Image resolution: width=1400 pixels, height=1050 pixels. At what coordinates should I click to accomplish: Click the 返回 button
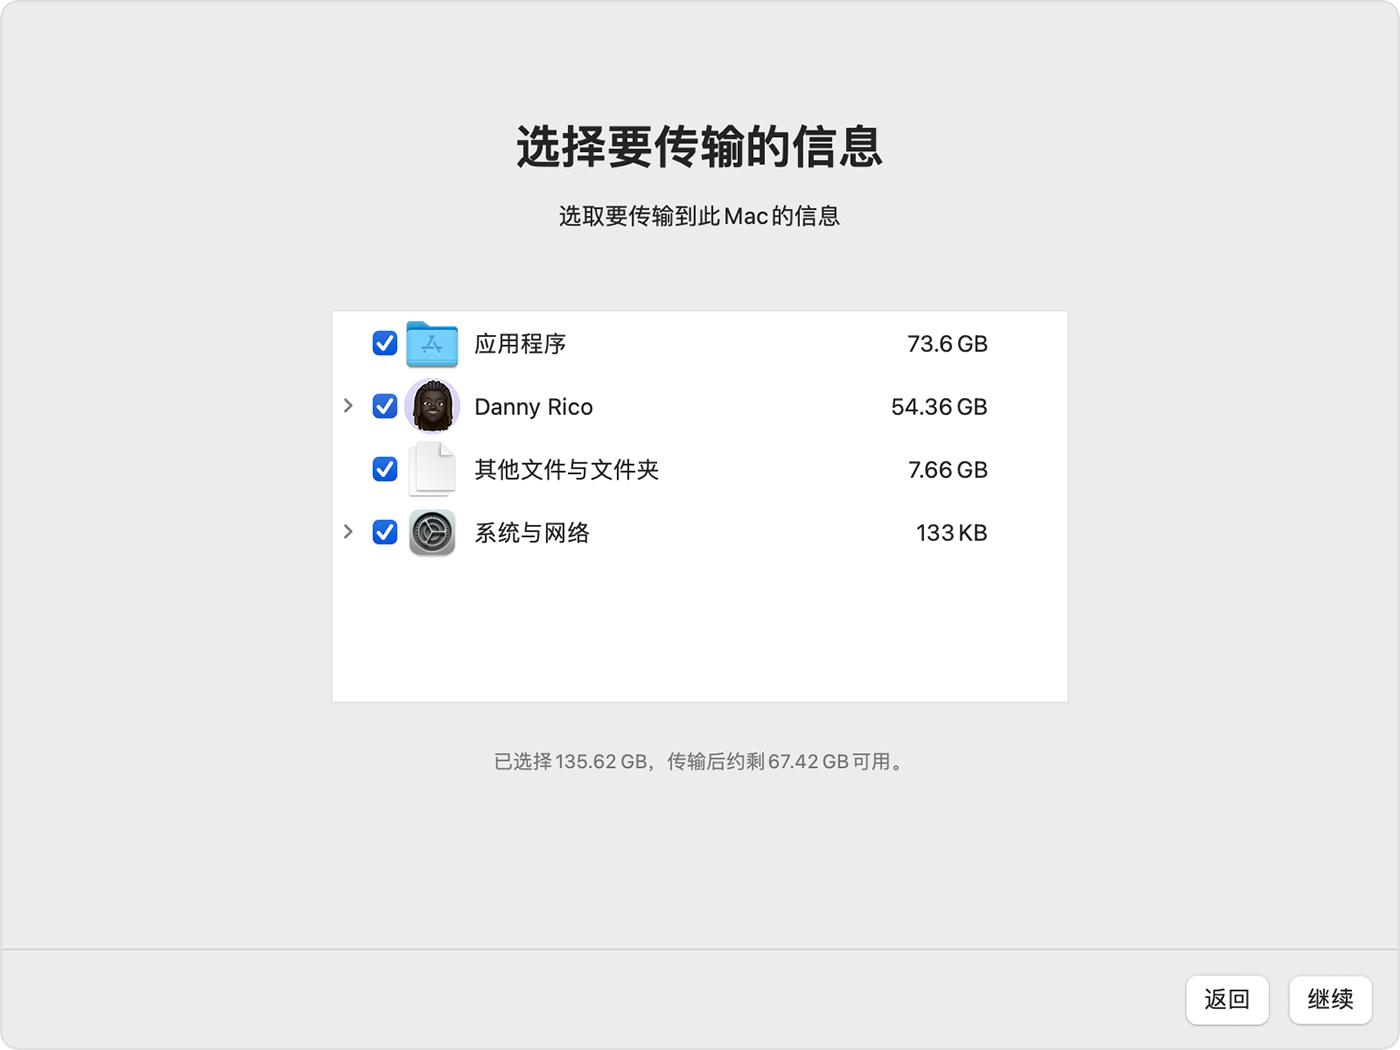(1227, 1000)
